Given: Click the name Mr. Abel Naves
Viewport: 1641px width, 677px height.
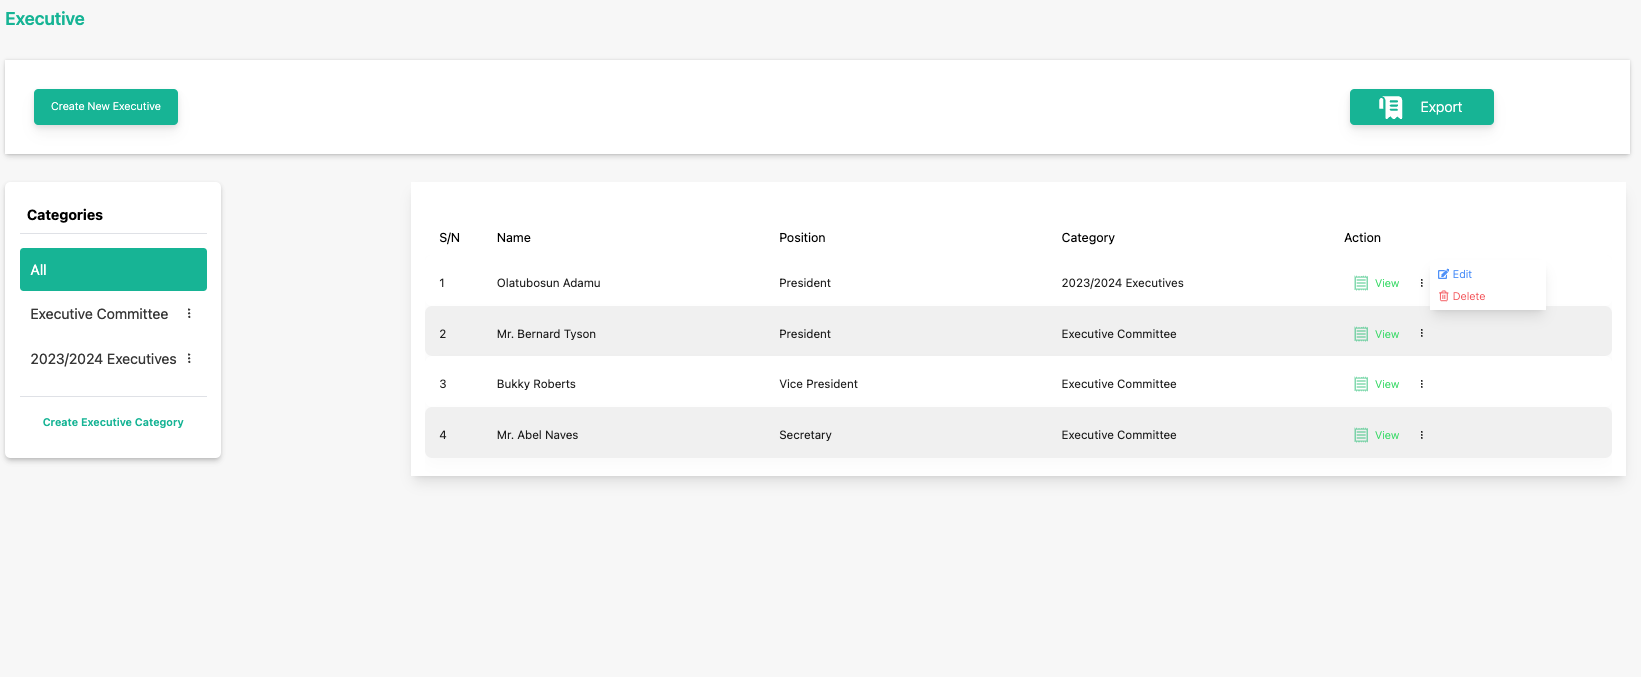Looking at the screenshot, I should pos(537,435).
